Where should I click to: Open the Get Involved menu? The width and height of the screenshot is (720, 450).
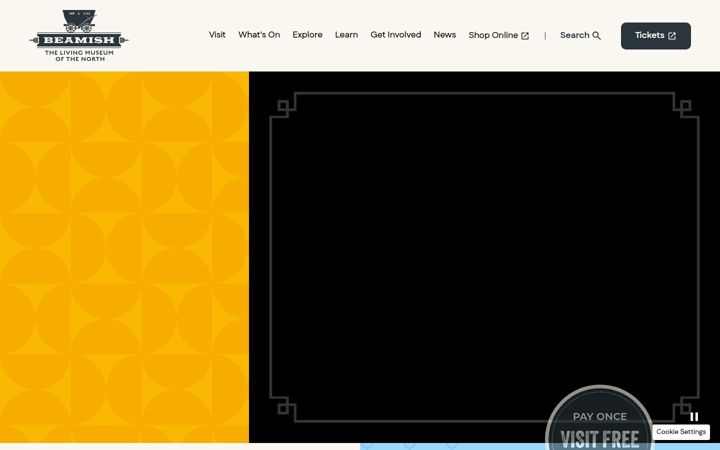click(x=396, y=35)
